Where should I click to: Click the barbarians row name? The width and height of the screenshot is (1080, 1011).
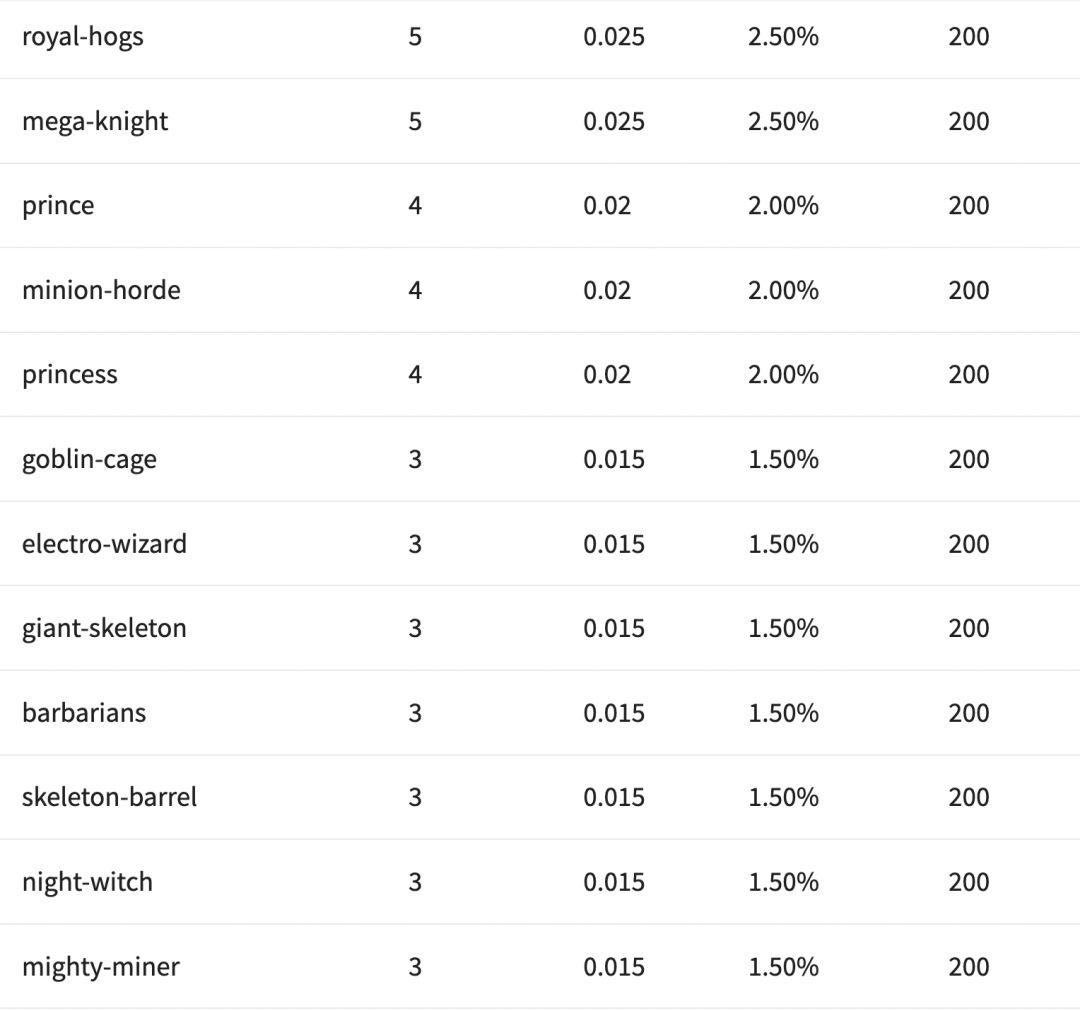84,713
